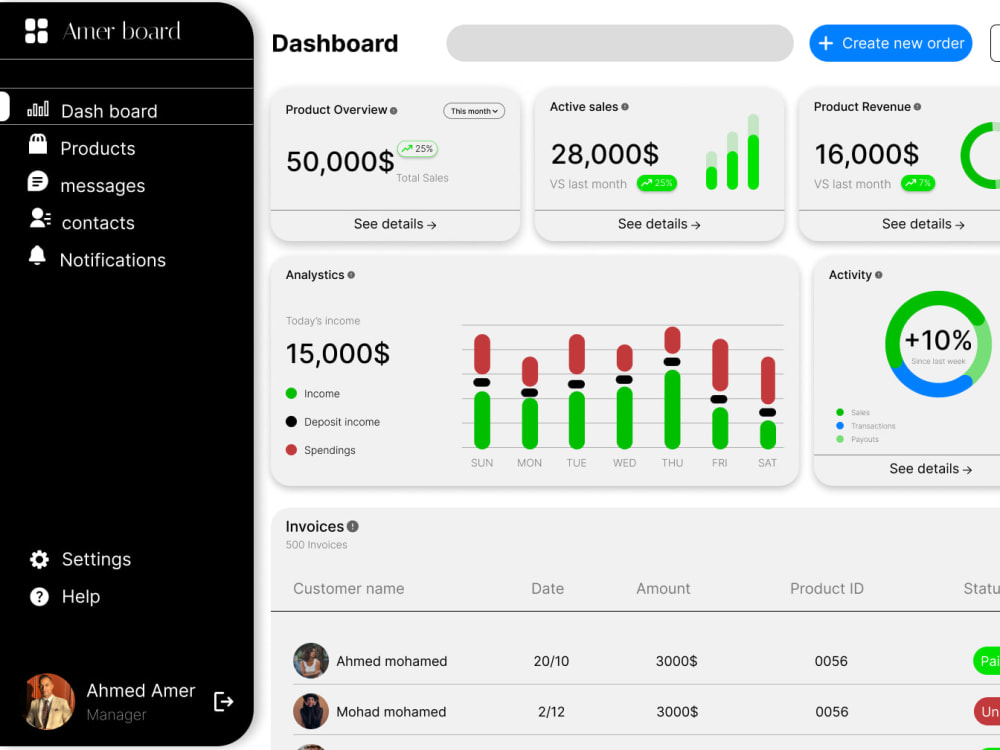Click the THU bar in Analystics chart
The height and width of the screenshot is (750, 1000).
tap(672, 388)
